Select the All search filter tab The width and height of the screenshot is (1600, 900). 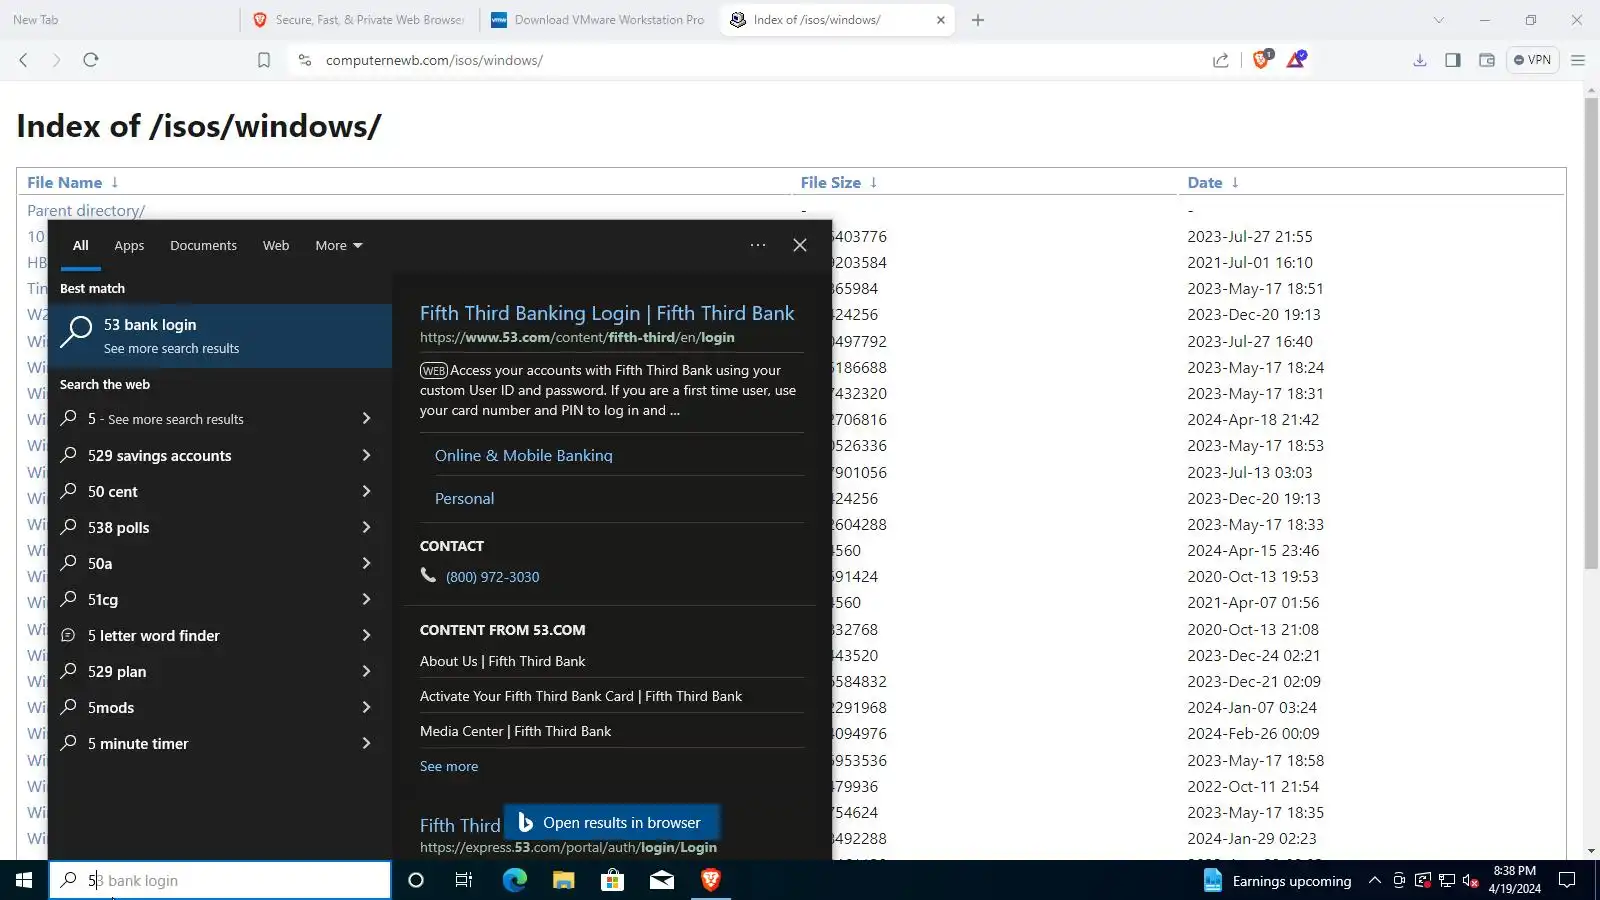tap(81, 245)
